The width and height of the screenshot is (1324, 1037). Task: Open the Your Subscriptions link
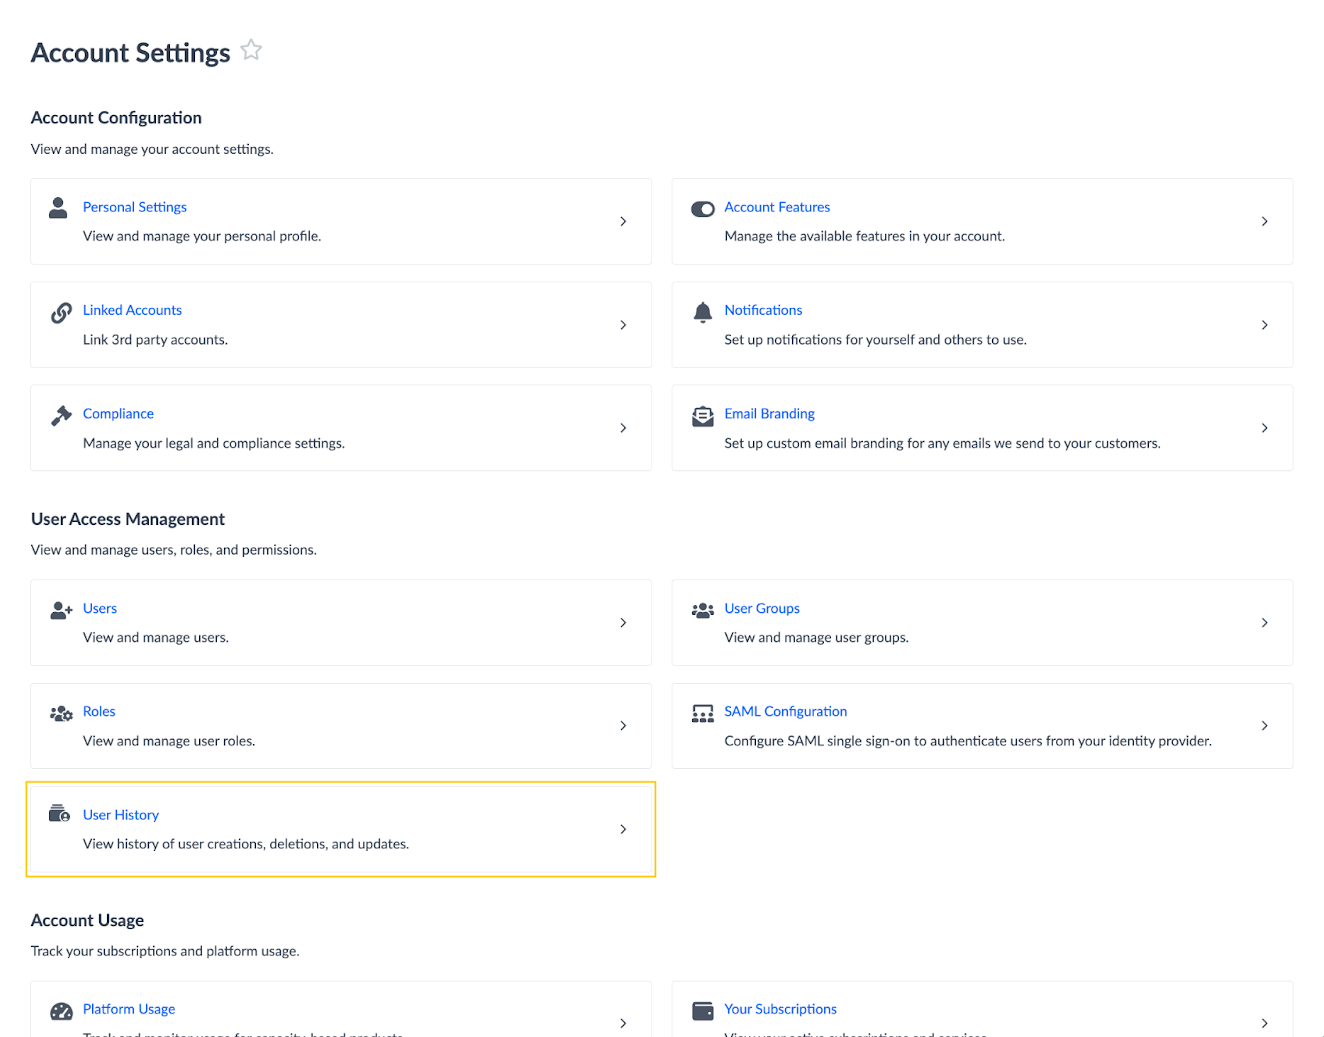pos(781,1009)
